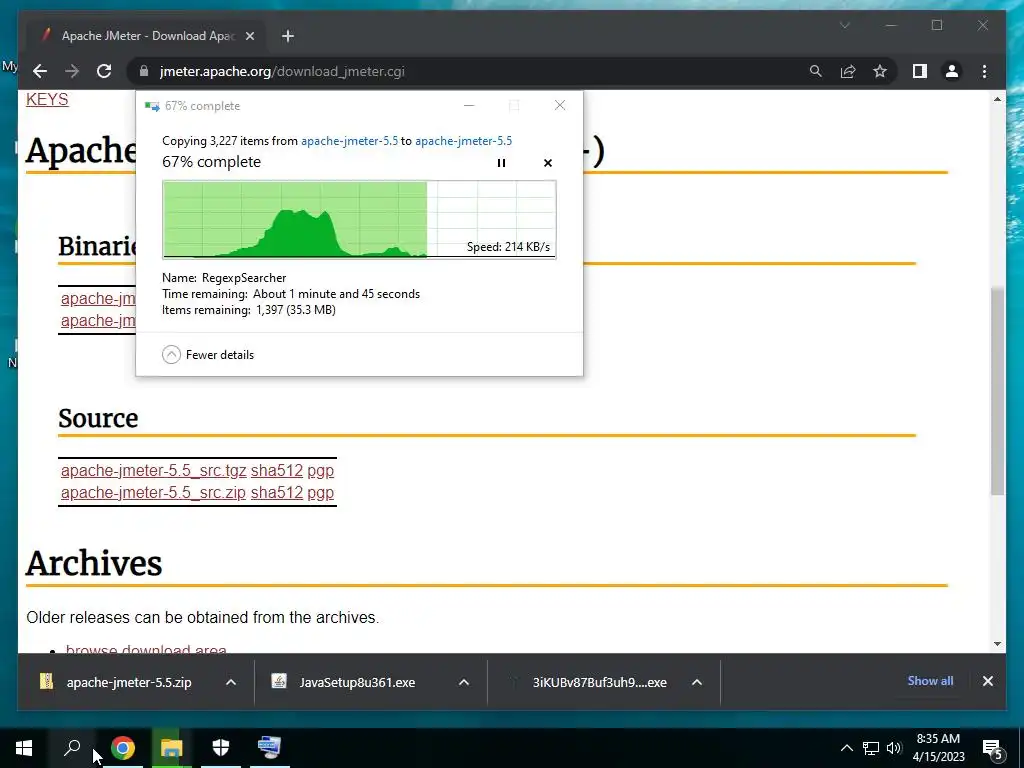
Task: Open sha512 link for src.tgz
Action: coord(277,470)
